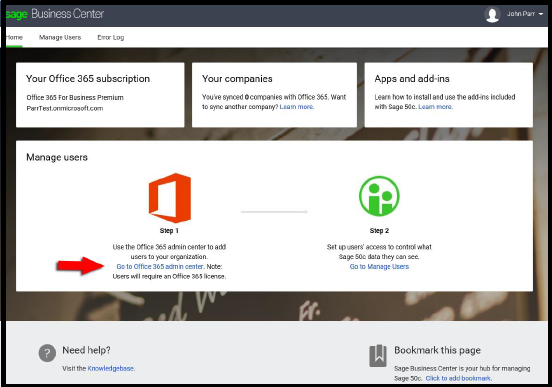Image resolution: width=552 pixels, height=387 pixels.
Task: Select the Click to add bookmark link
Action: tap(458, 378)
